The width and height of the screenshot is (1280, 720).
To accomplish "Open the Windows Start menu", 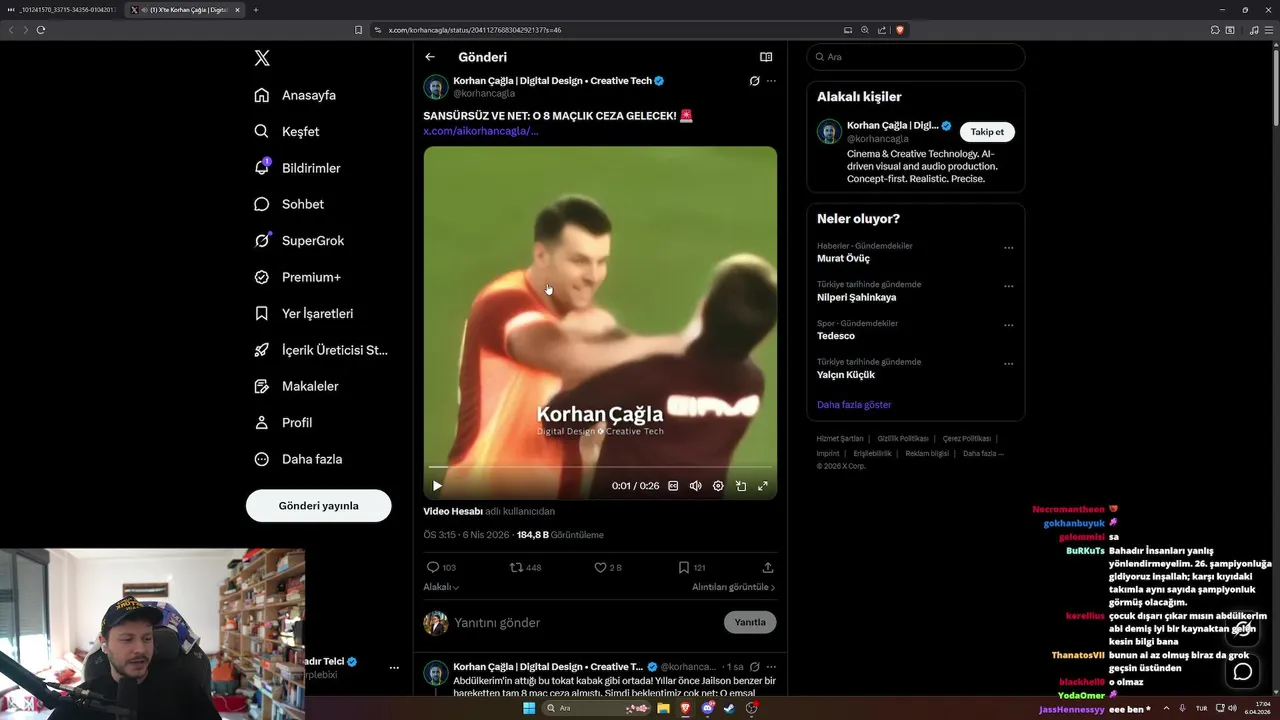I will point(529,708).
